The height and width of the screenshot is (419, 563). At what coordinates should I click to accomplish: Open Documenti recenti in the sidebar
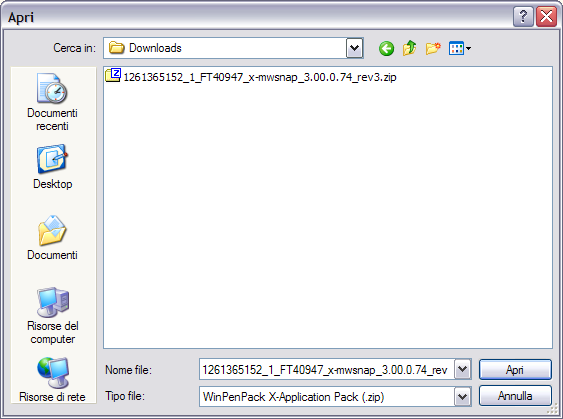tap(52, 102)
